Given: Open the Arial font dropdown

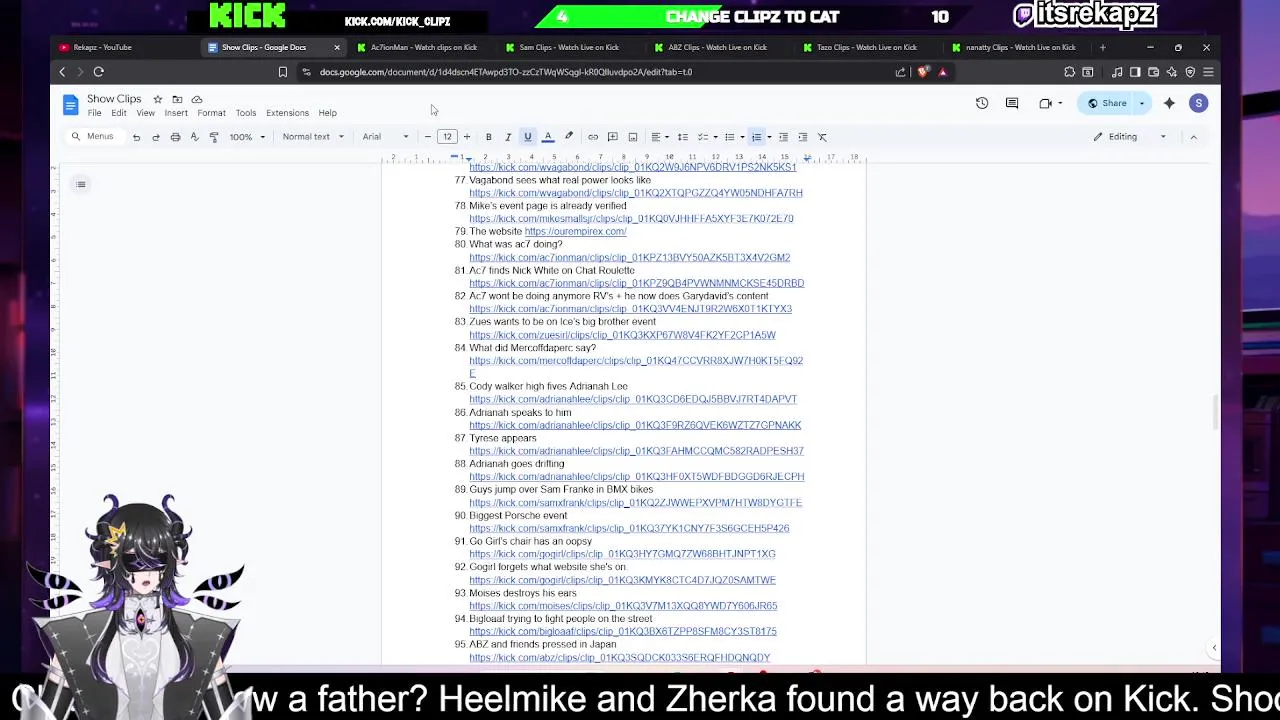Looking at the screenshot, I should 386,137.
